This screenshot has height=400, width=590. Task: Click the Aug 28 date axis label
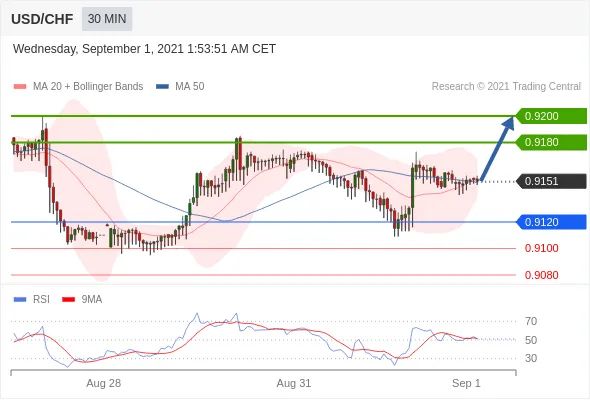(103, 383)
